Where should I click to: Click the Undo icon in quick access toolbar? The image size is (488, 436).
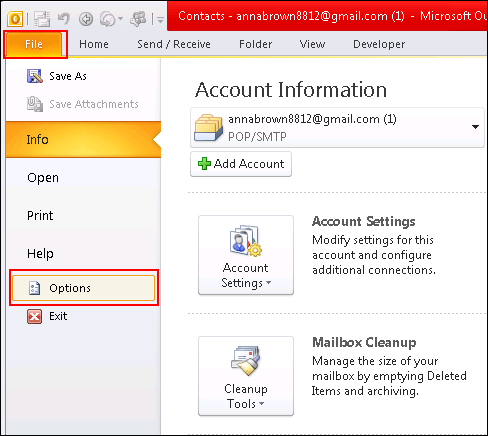[x=64, y=18]
